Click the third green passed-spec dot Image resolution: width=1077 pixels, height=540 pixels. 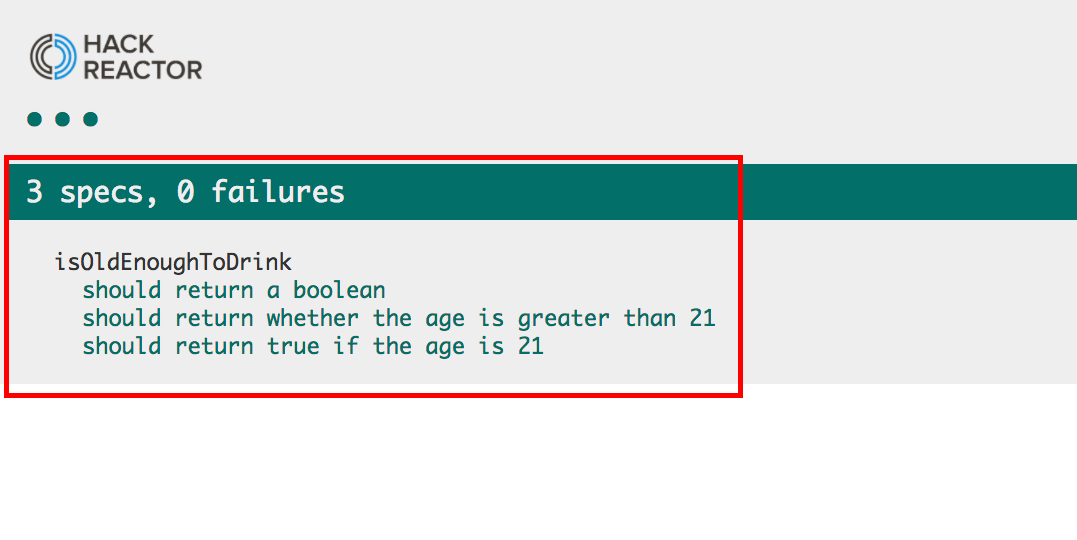click(91, 120)
